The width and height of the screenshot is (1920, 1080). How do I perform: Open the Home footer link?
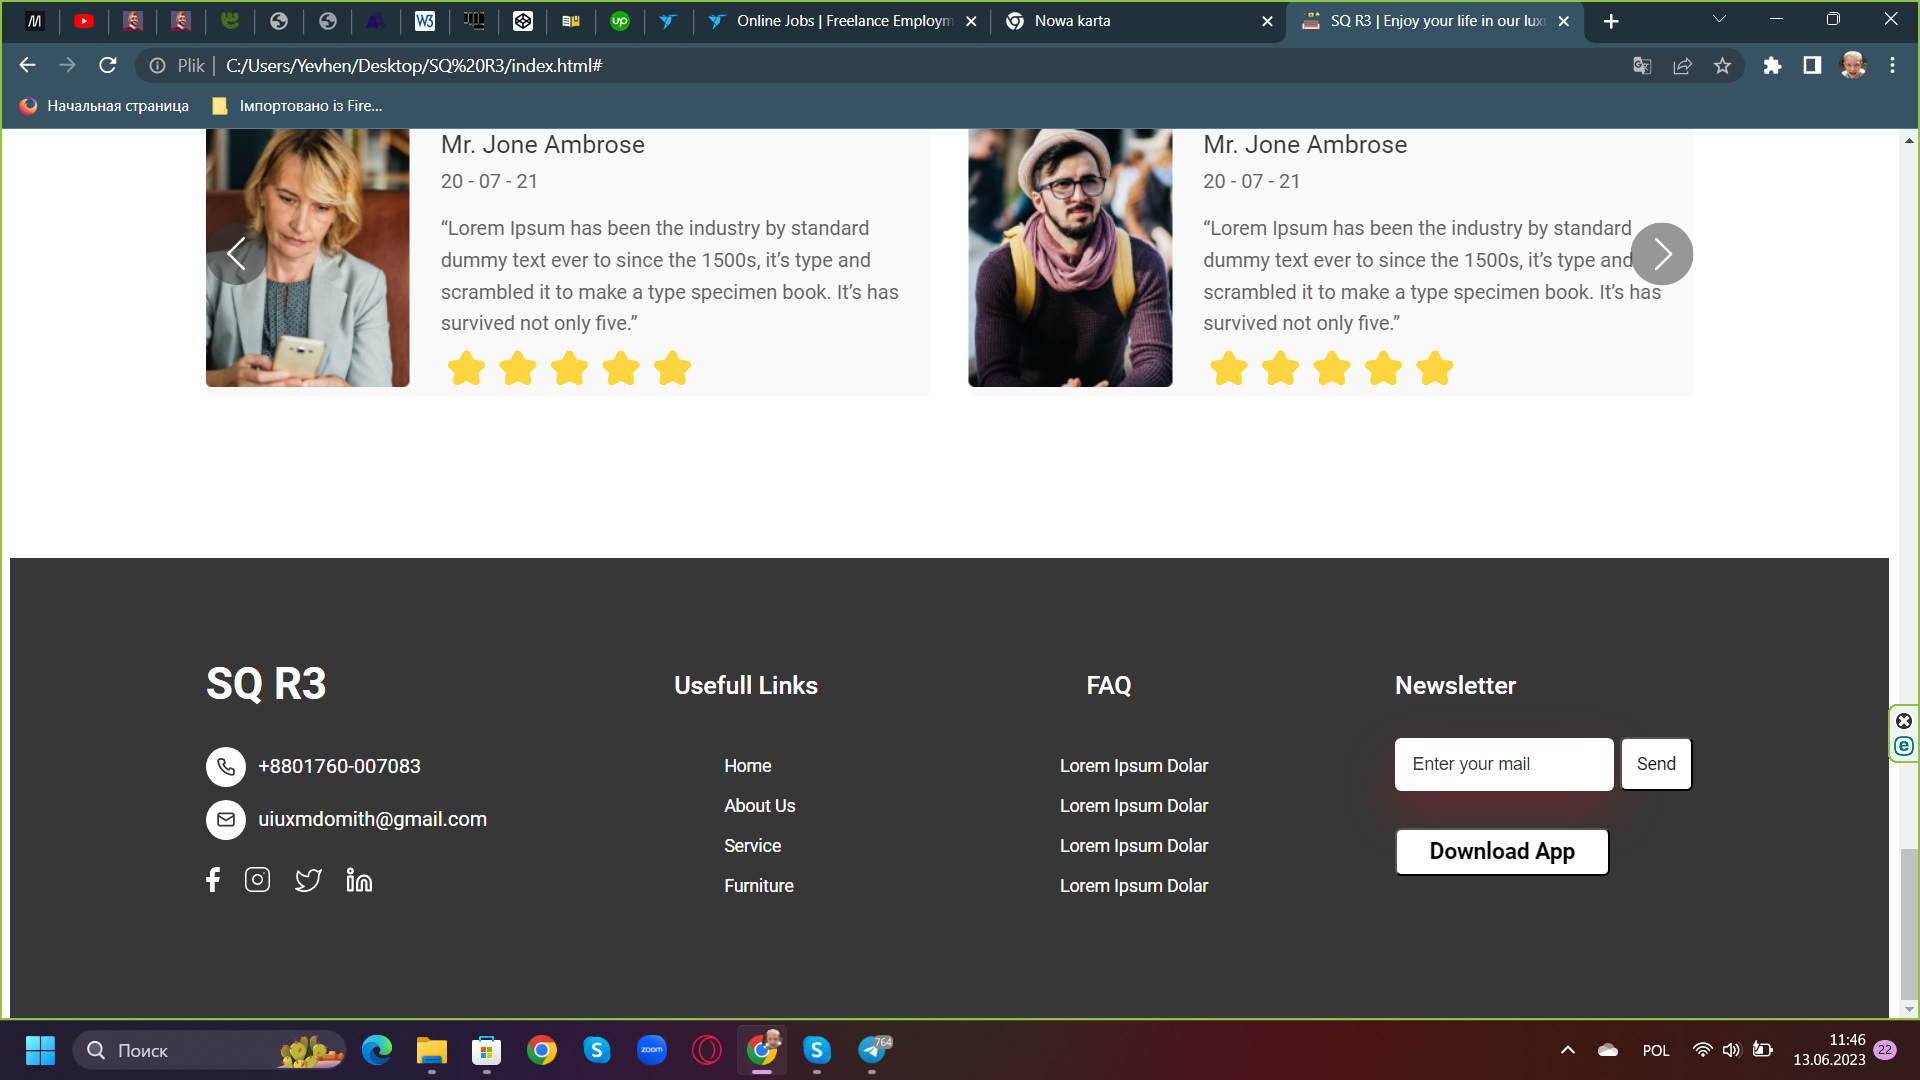pos(748,766)
